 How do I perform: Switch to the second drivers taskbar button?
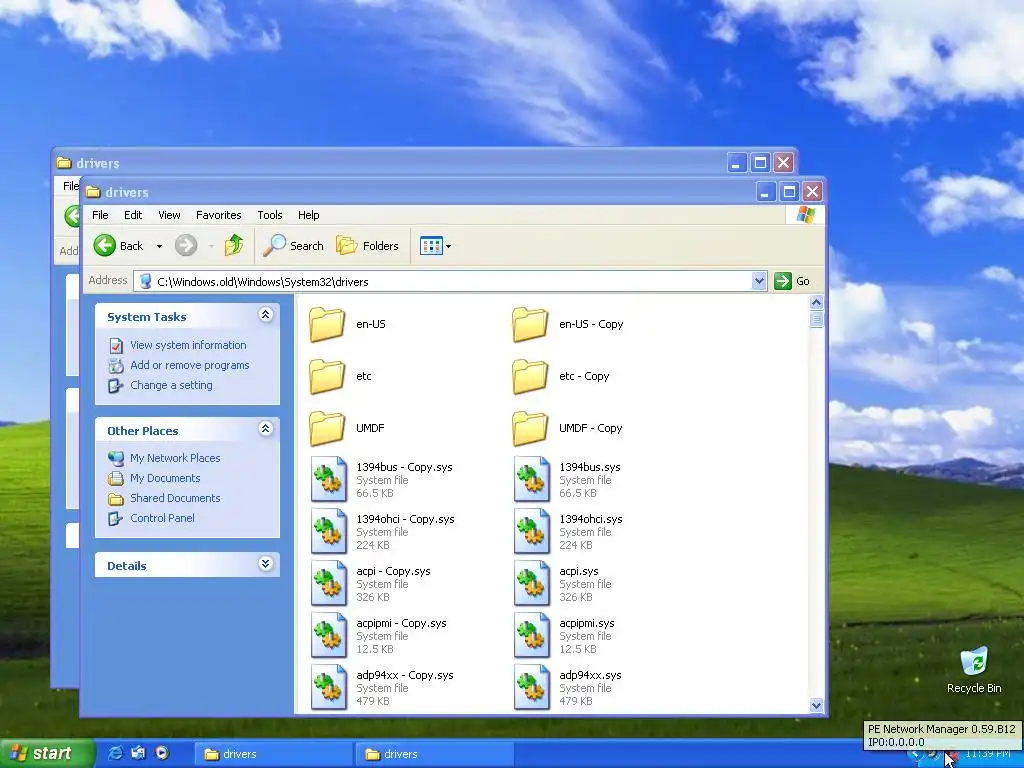[434, 754]
